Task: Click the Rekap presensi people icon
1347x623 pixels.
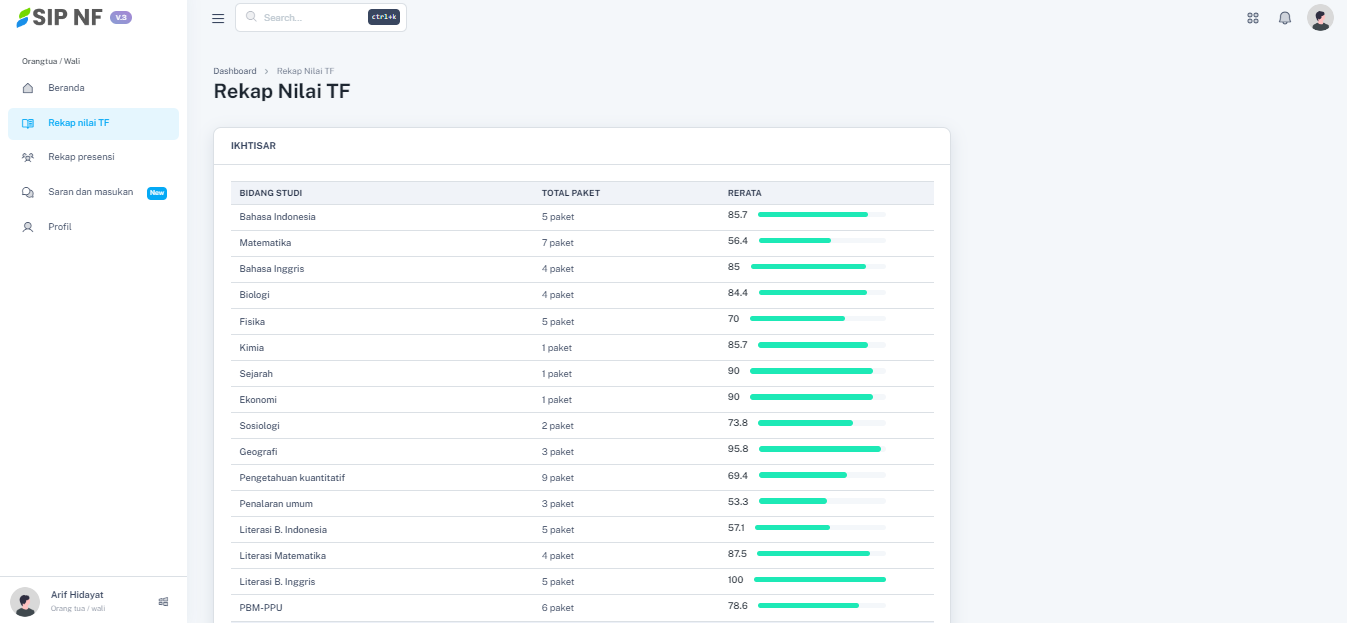Action: click(28, 157)
